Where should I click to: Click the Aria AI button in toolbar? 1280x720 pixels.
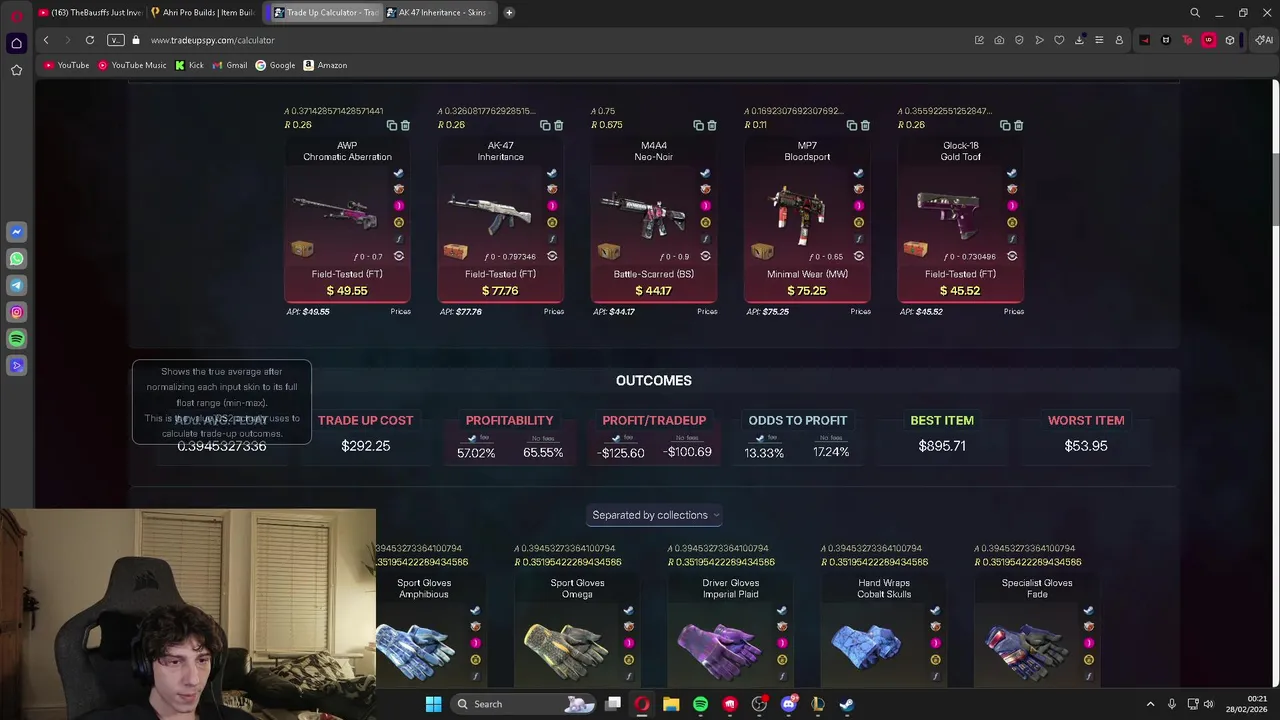pyautogui.click(x=1265, y=40)
